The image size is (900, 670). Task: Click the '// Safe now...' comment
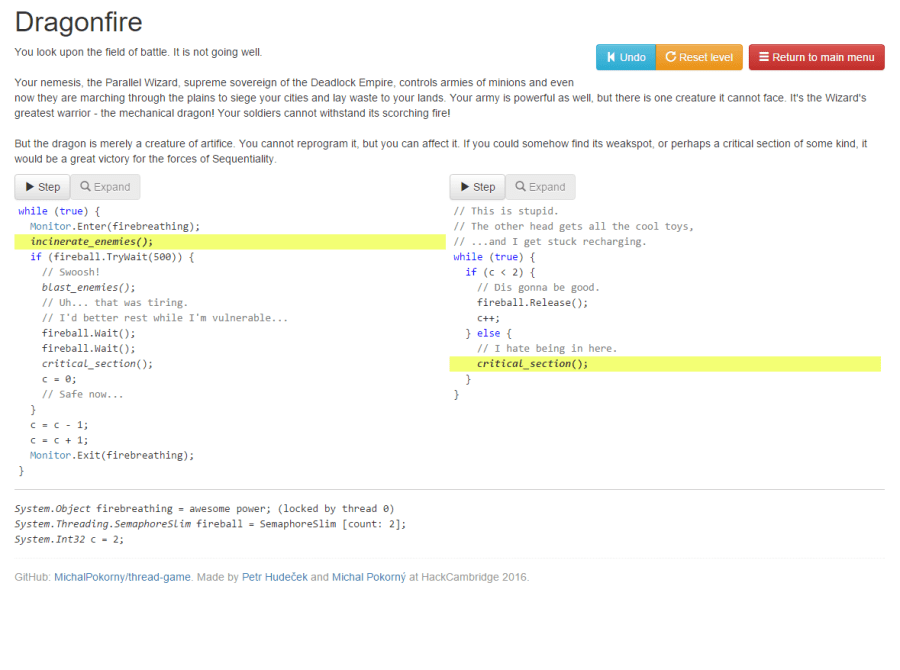(82, 394)
